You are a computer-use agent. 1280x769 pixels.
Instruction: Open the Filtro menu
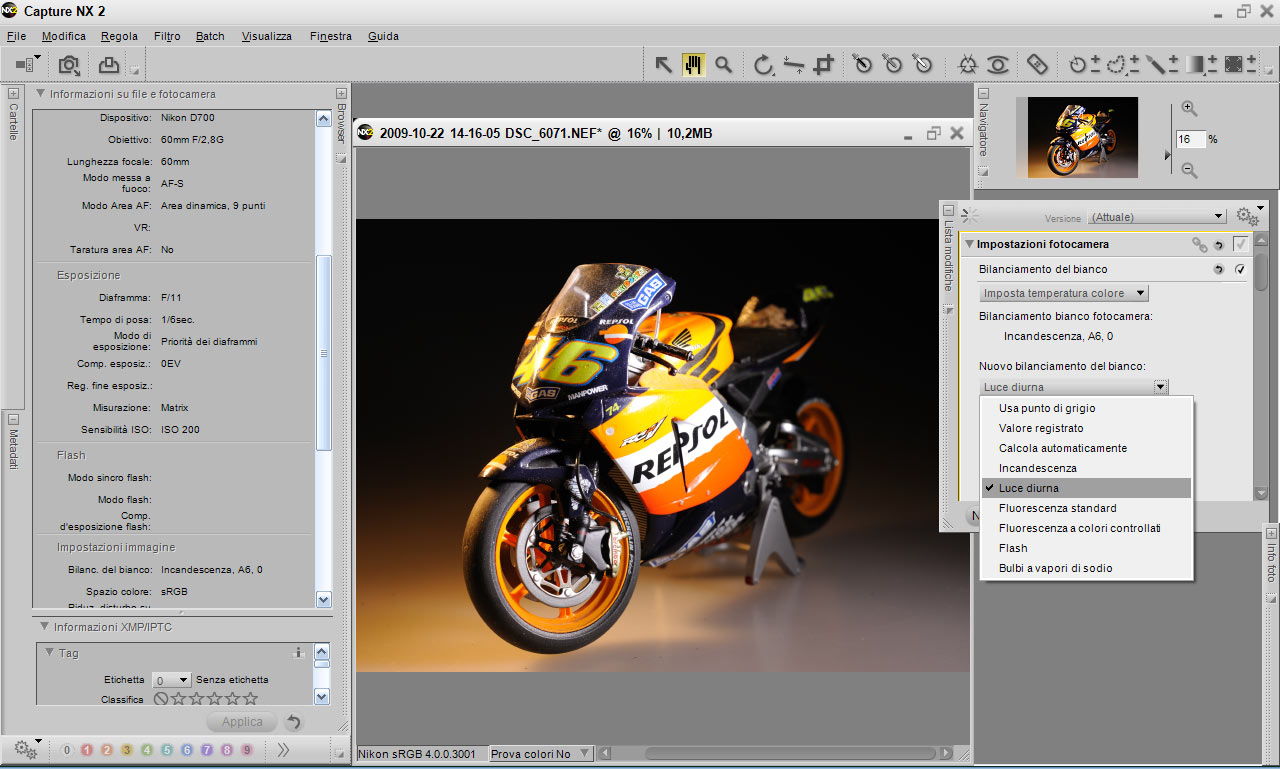pyautogui.click(x=167, y=36)
